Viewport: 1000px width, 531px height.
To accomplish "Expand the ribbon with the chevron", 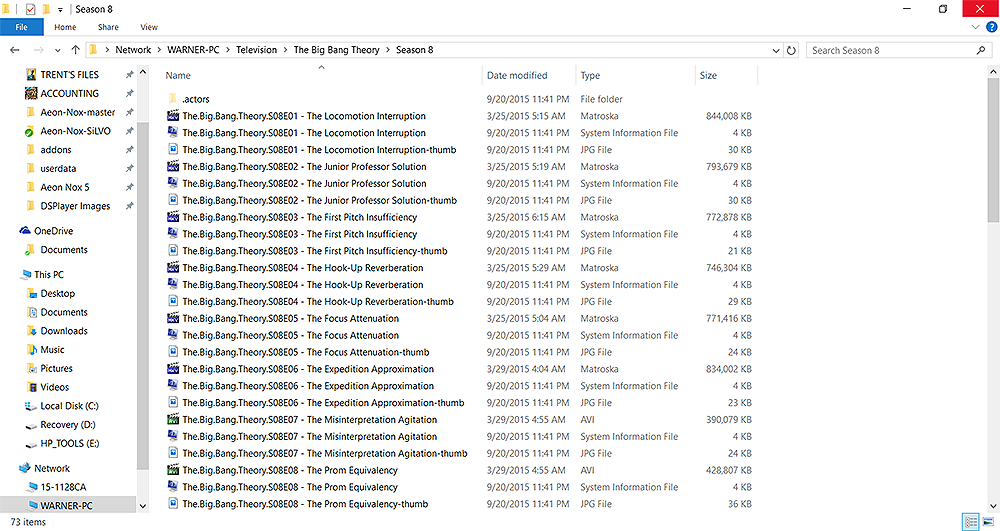I will click(x=975, y=27).
